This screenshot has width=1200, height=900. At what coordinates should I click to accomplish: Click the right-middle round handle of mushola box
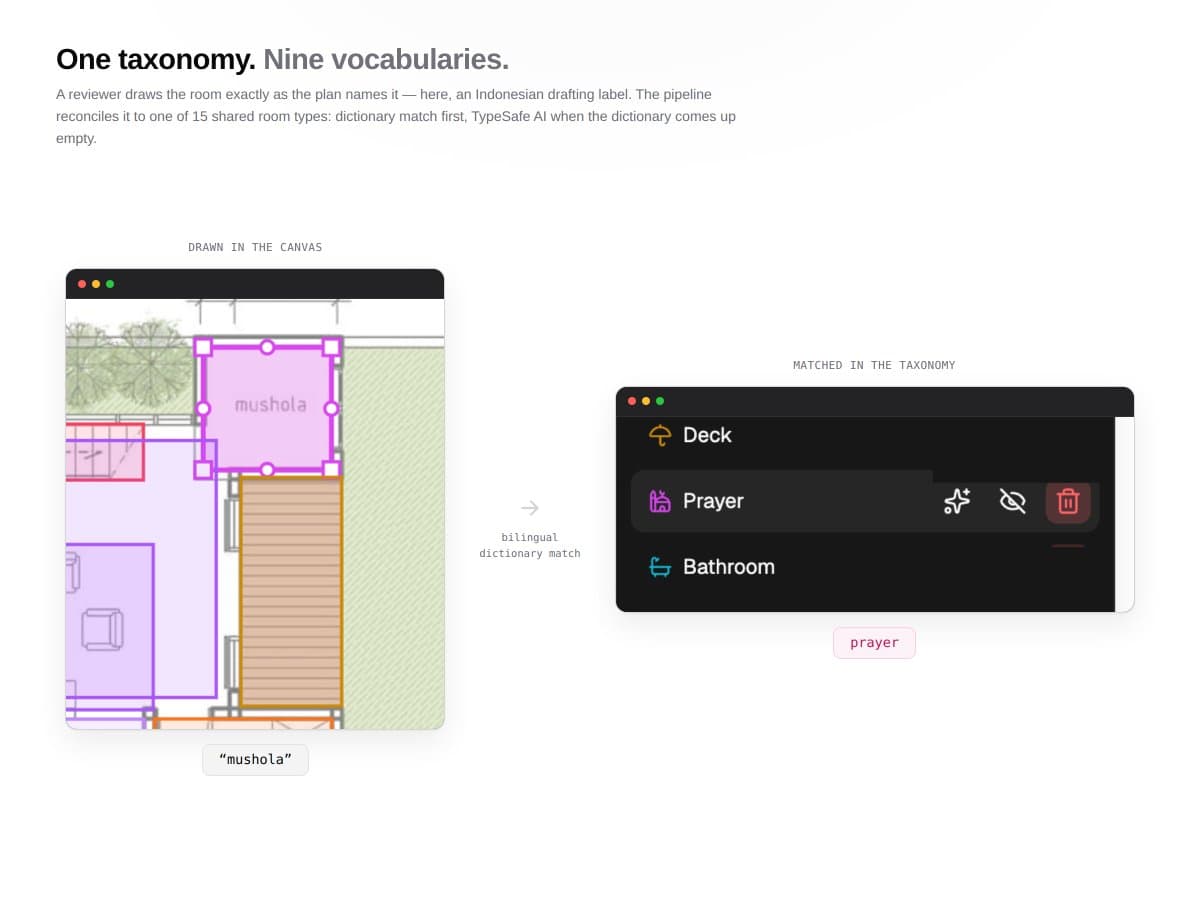[x=331, y=408]
